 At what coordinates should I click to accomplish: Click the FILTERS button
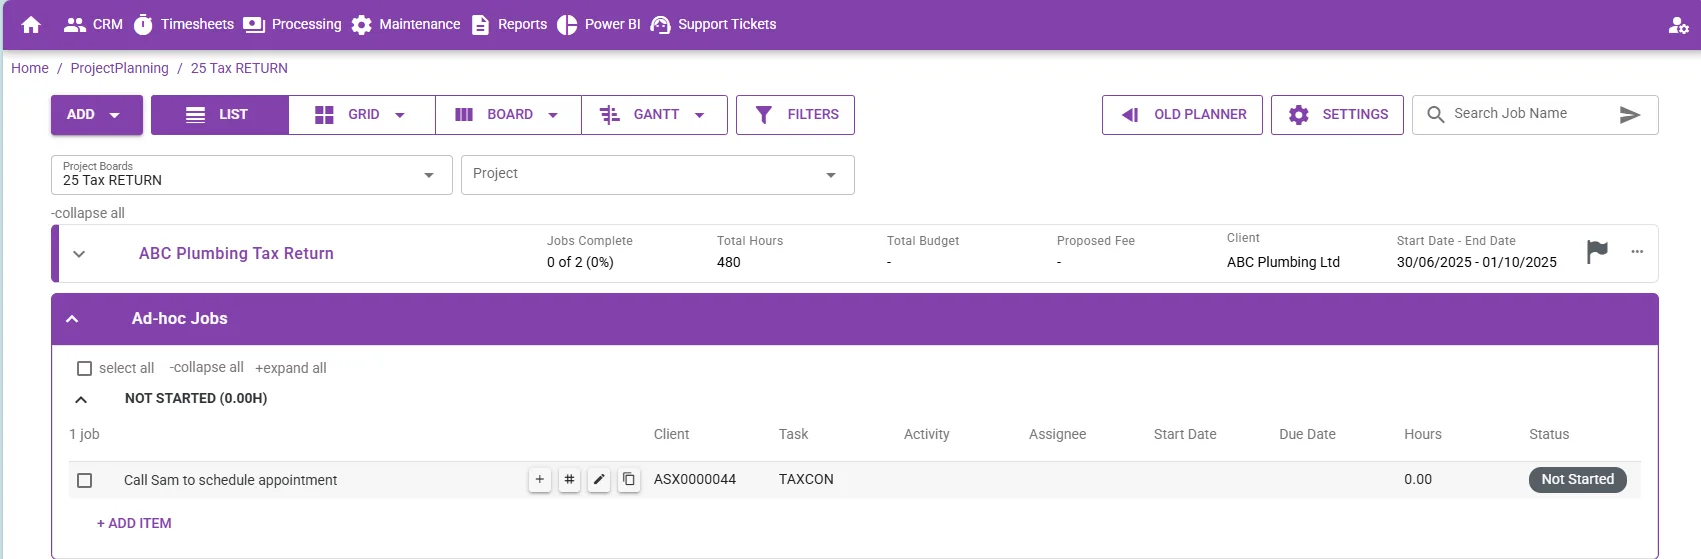coord(796,115)
